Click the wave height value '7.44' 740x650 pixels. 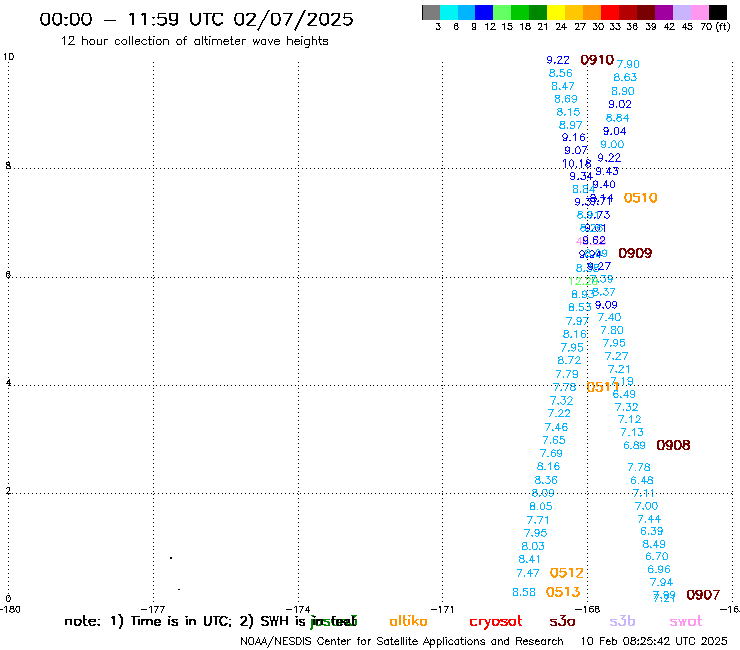649,519
